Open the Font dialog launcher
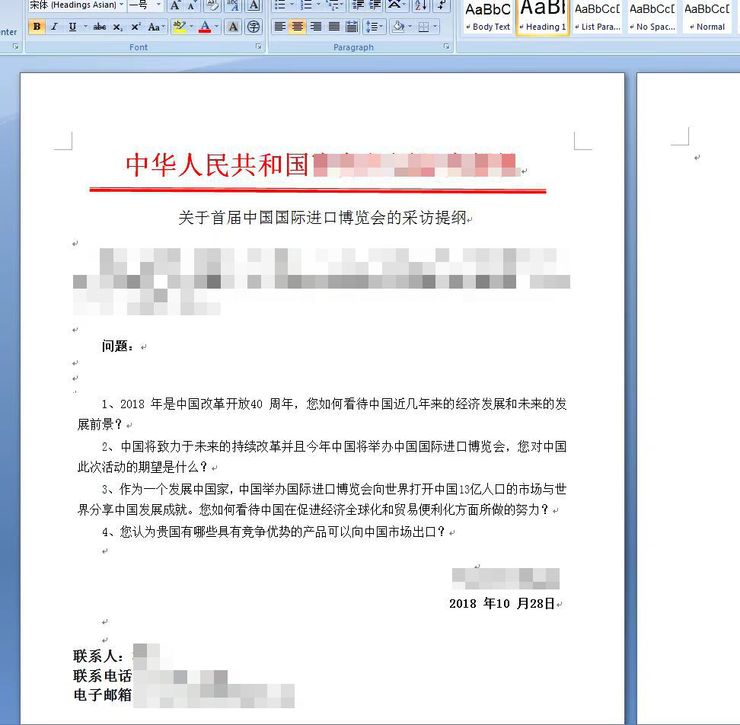Image resolution: width=740 pixels, height=725 pixels. (258, 47)
